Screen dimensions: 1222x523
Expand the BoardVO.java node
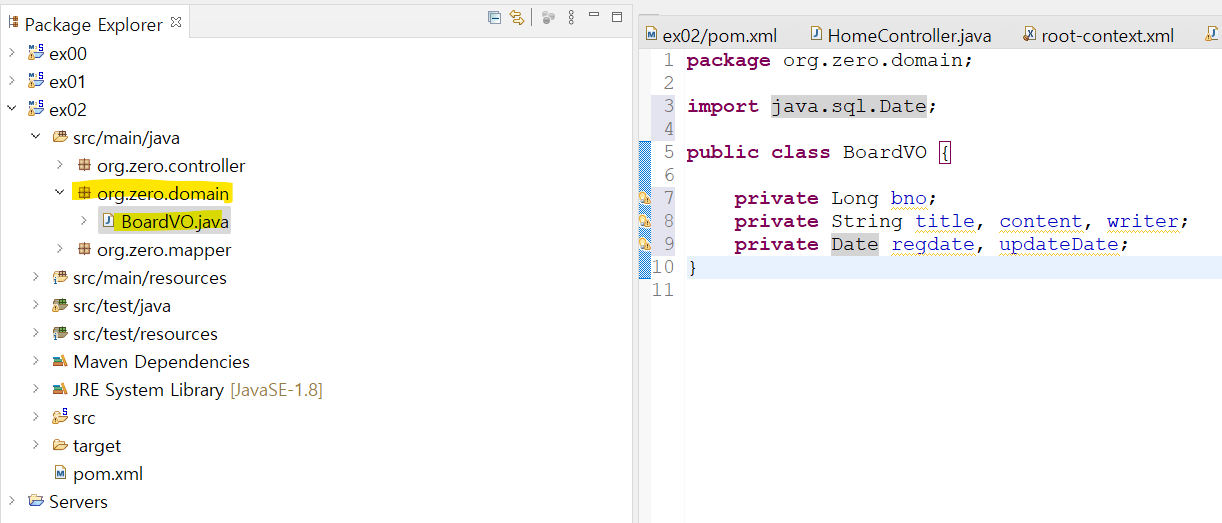click(x=84, y=221)
